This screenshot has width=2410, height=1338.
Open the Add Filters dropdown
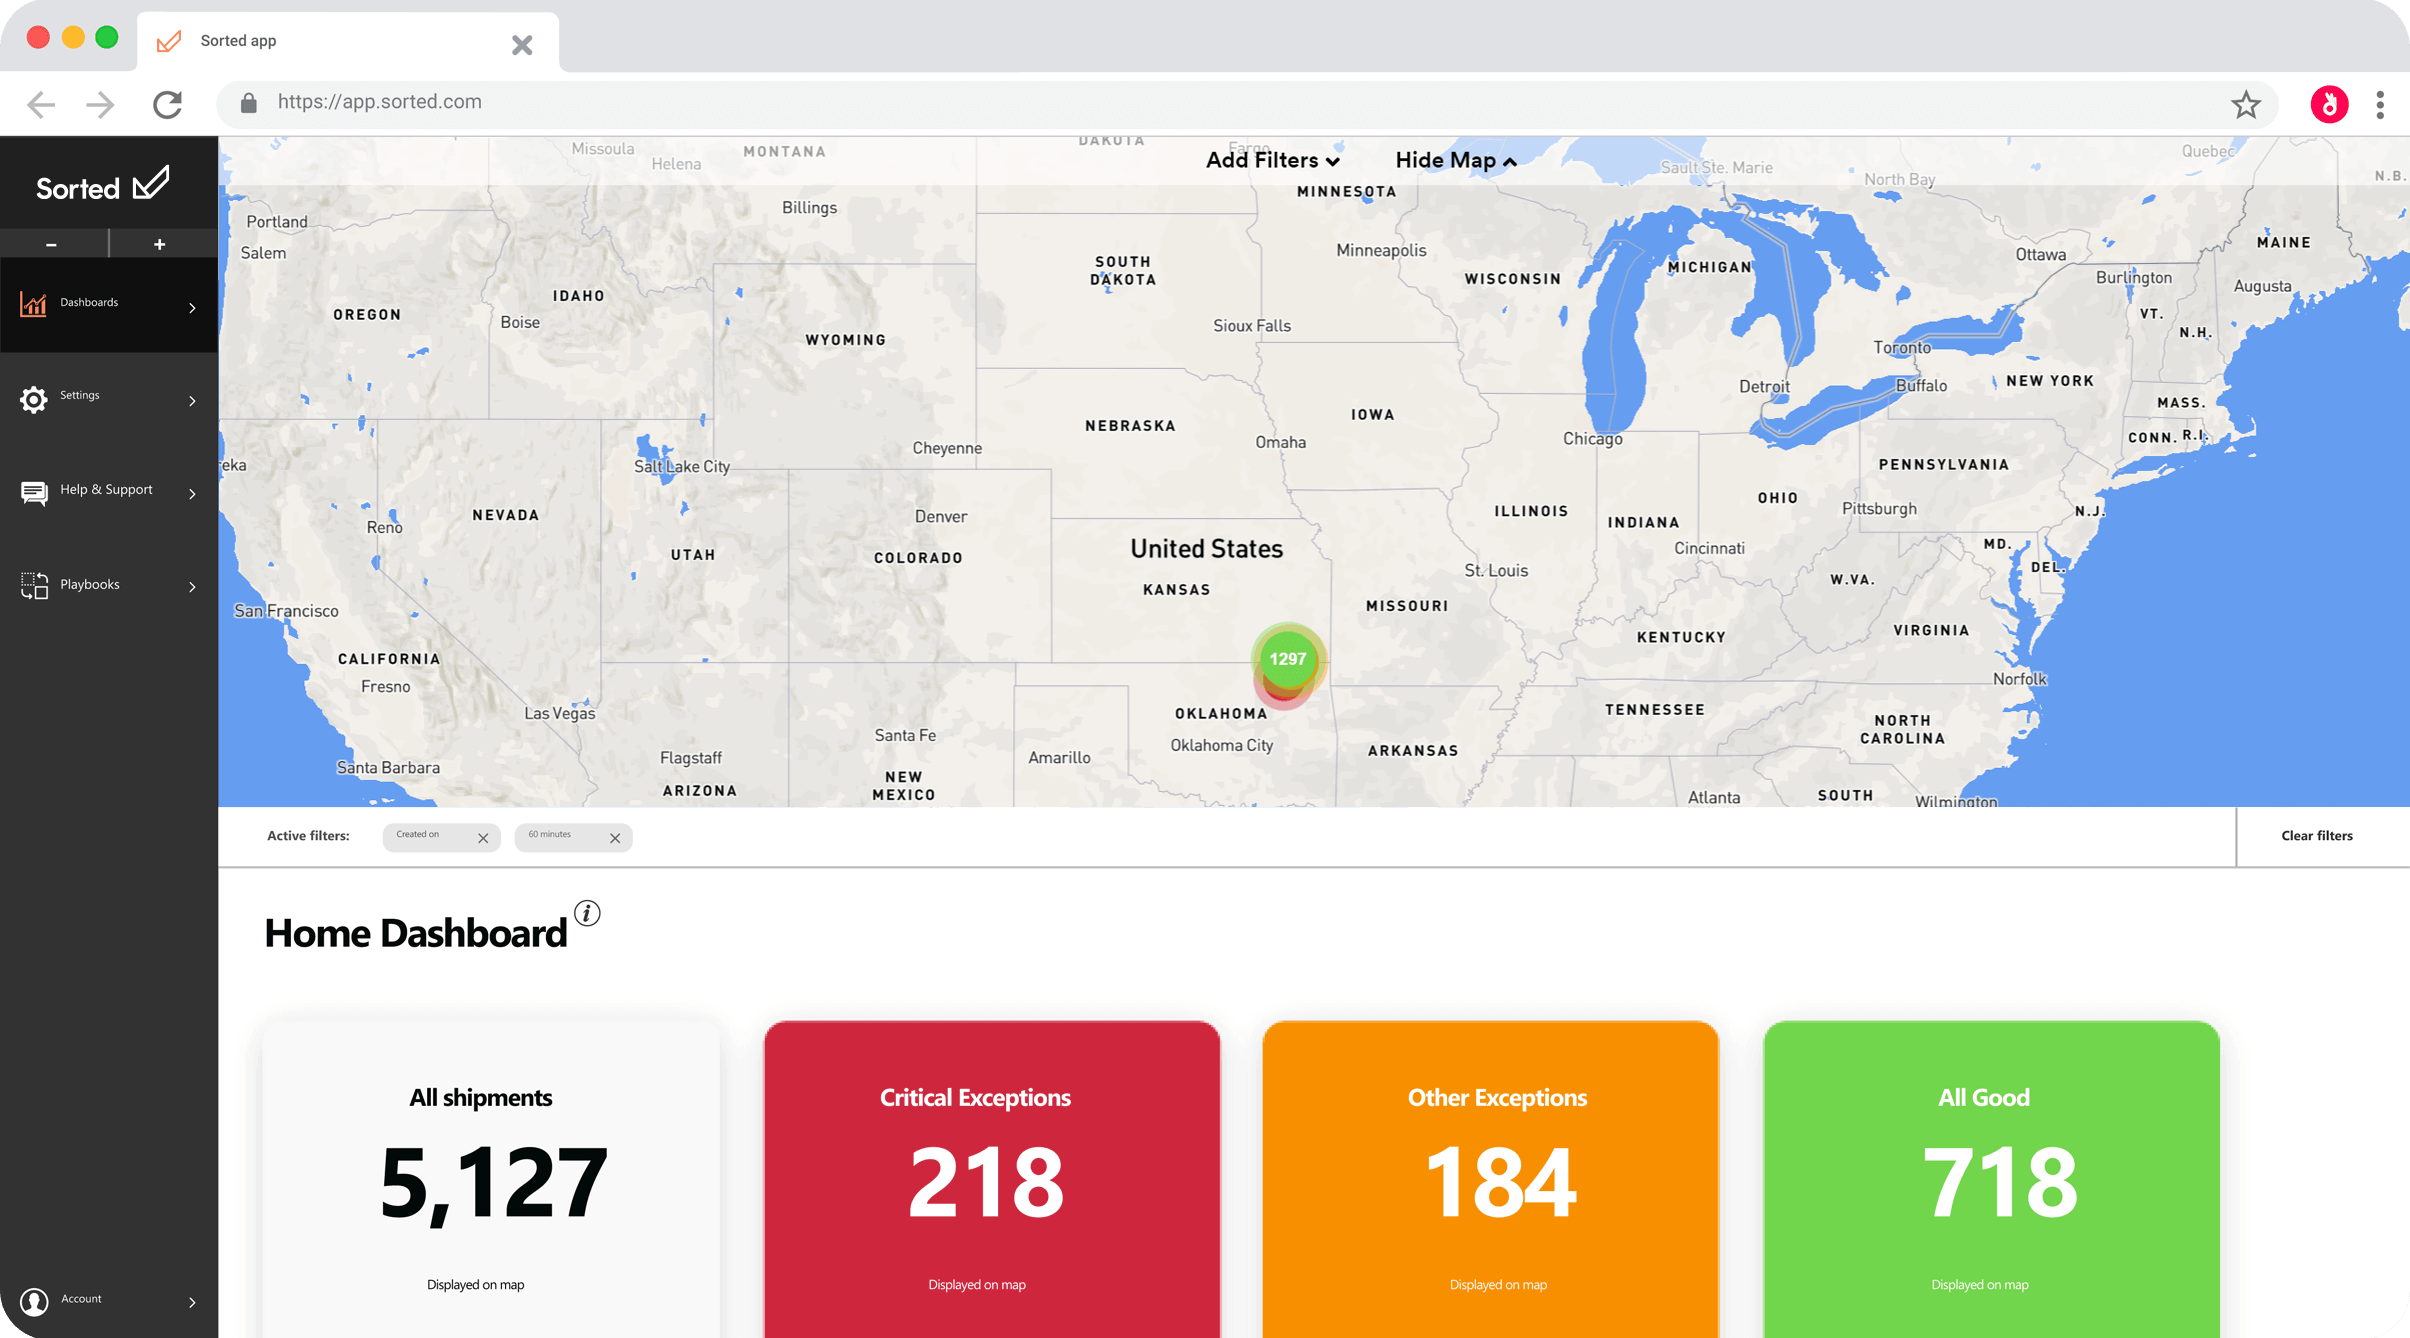pos(1270,160)
